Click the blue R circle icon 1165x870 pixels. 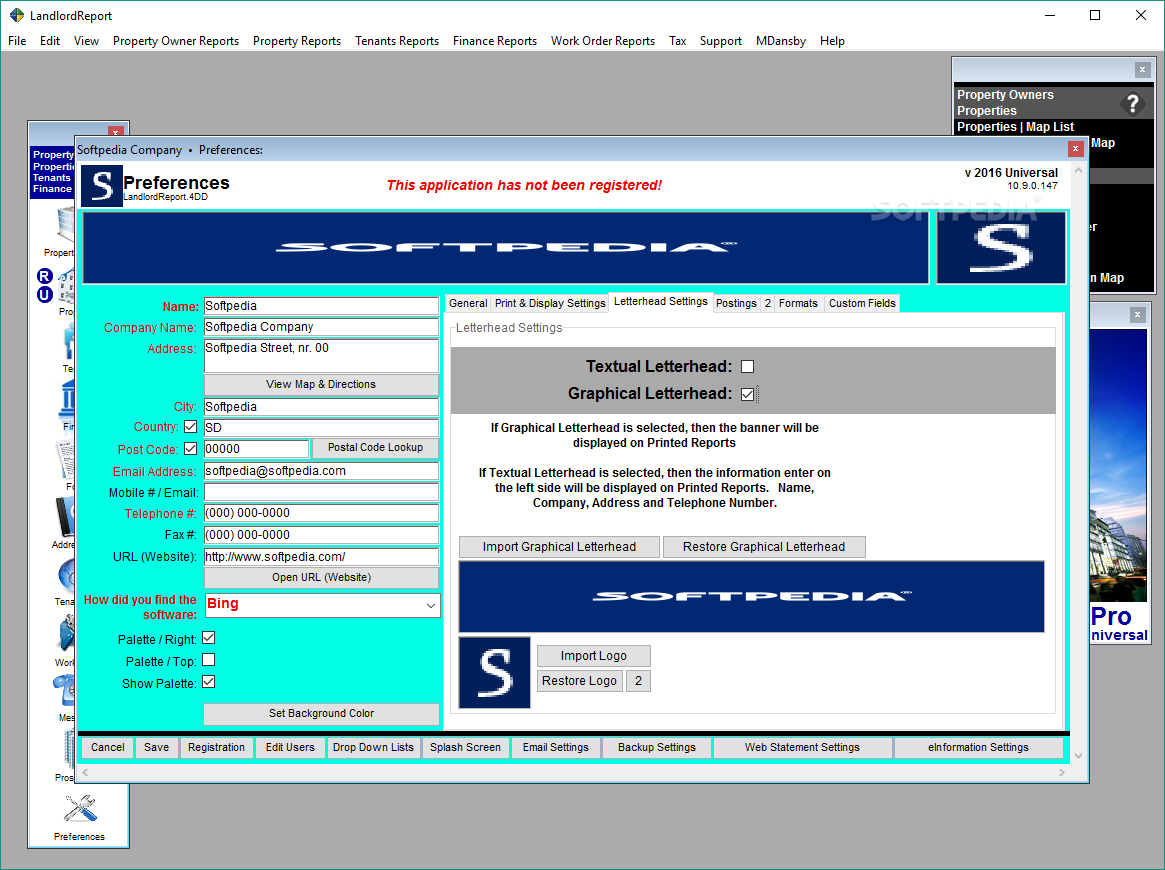click(x=45, y=276)
